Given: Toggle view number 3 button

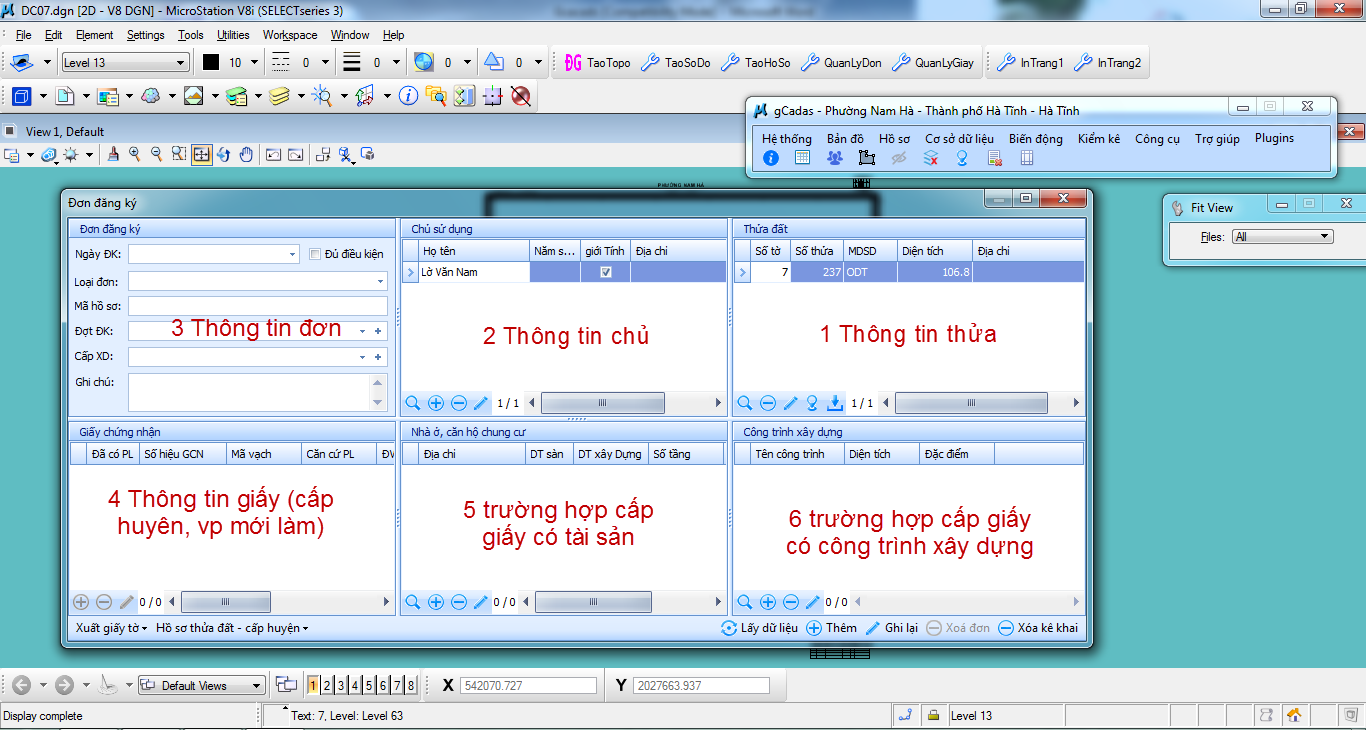Looking at the screenshot, I should (x=341, y=685).
